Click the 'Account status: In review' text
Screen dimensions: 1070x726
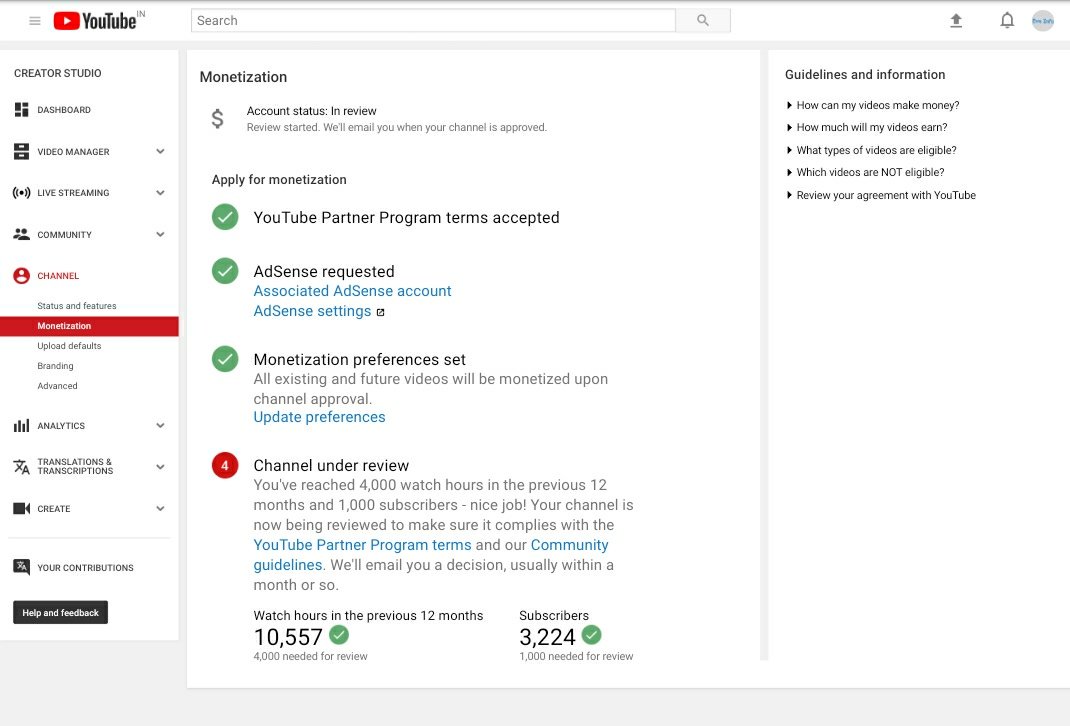311,111
